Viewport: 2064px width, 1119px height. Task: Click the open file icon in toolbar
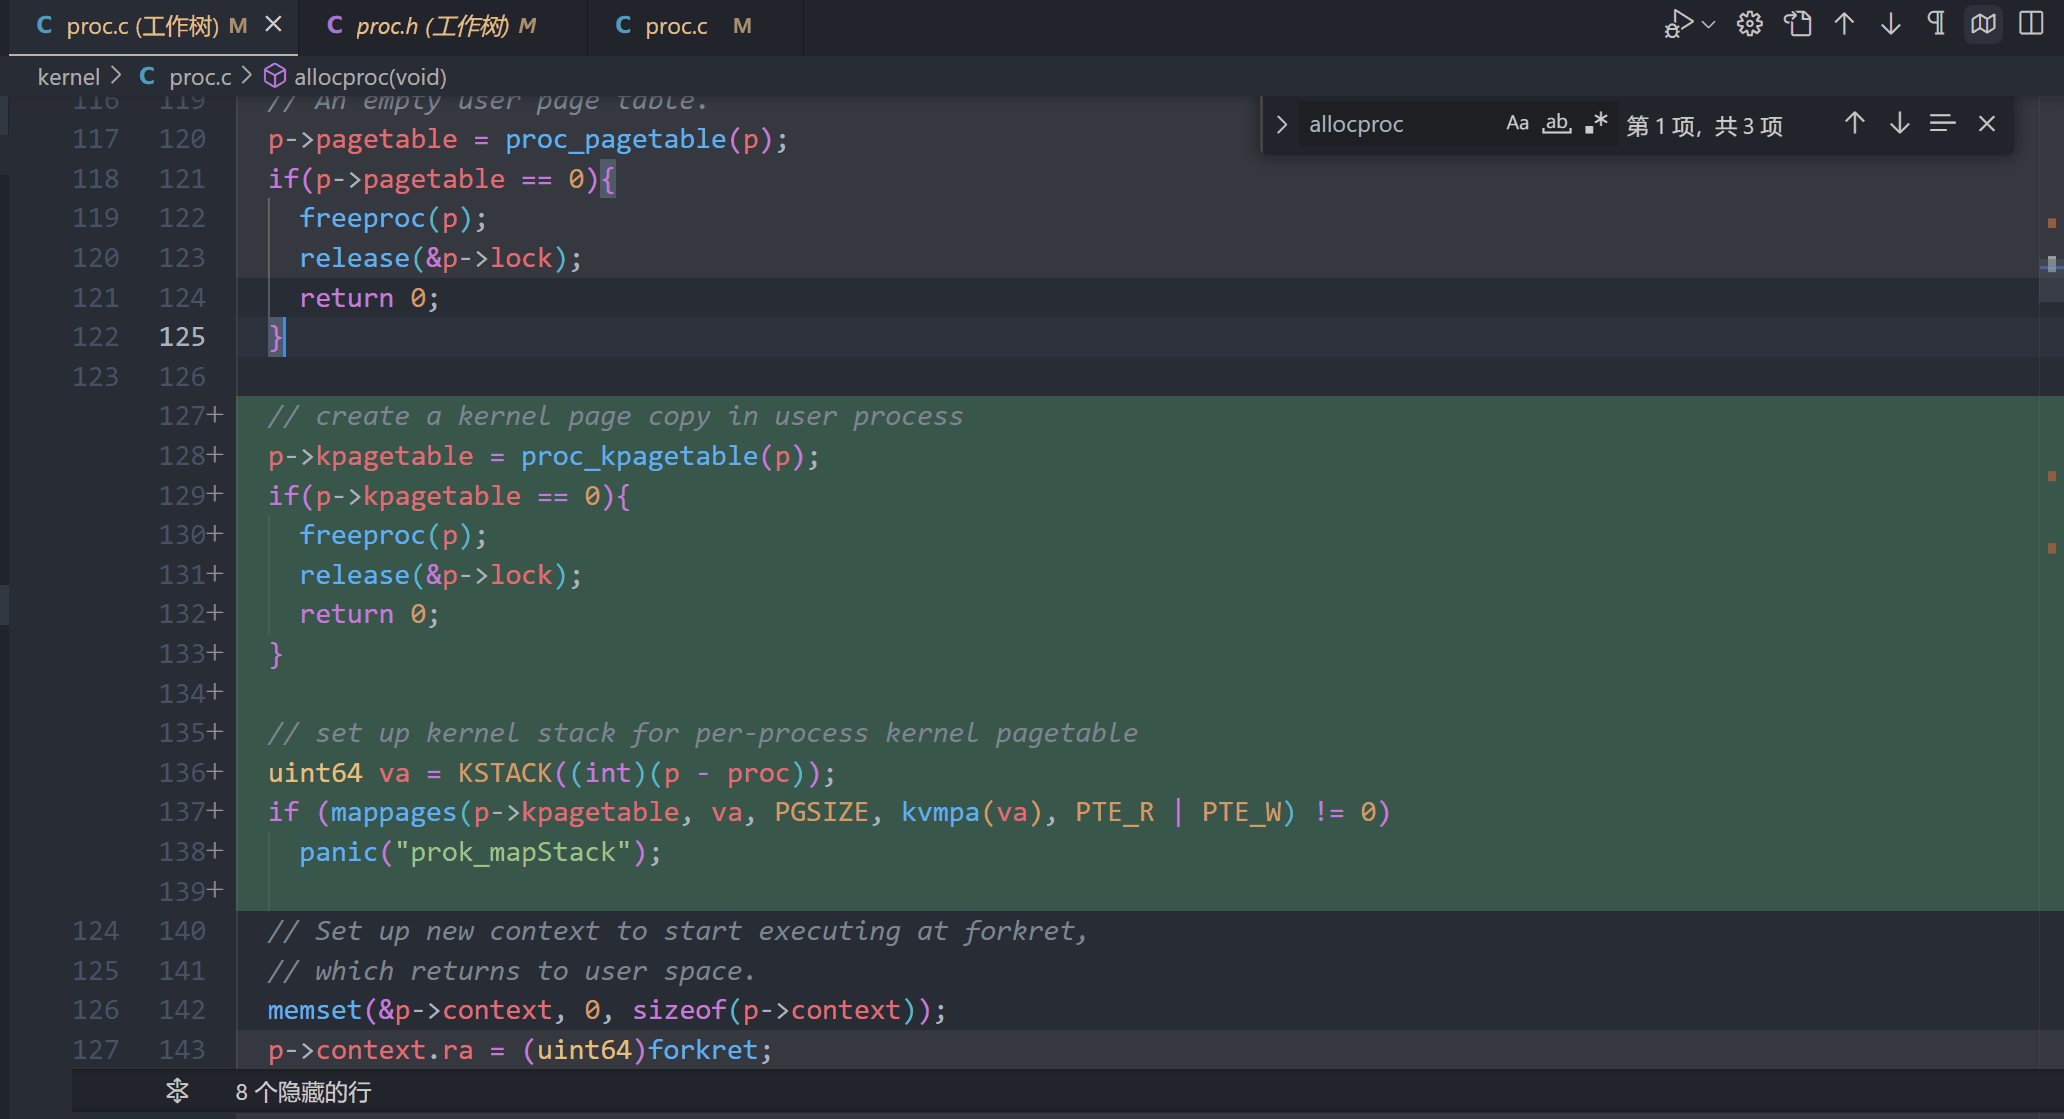tap(1798, 24)
